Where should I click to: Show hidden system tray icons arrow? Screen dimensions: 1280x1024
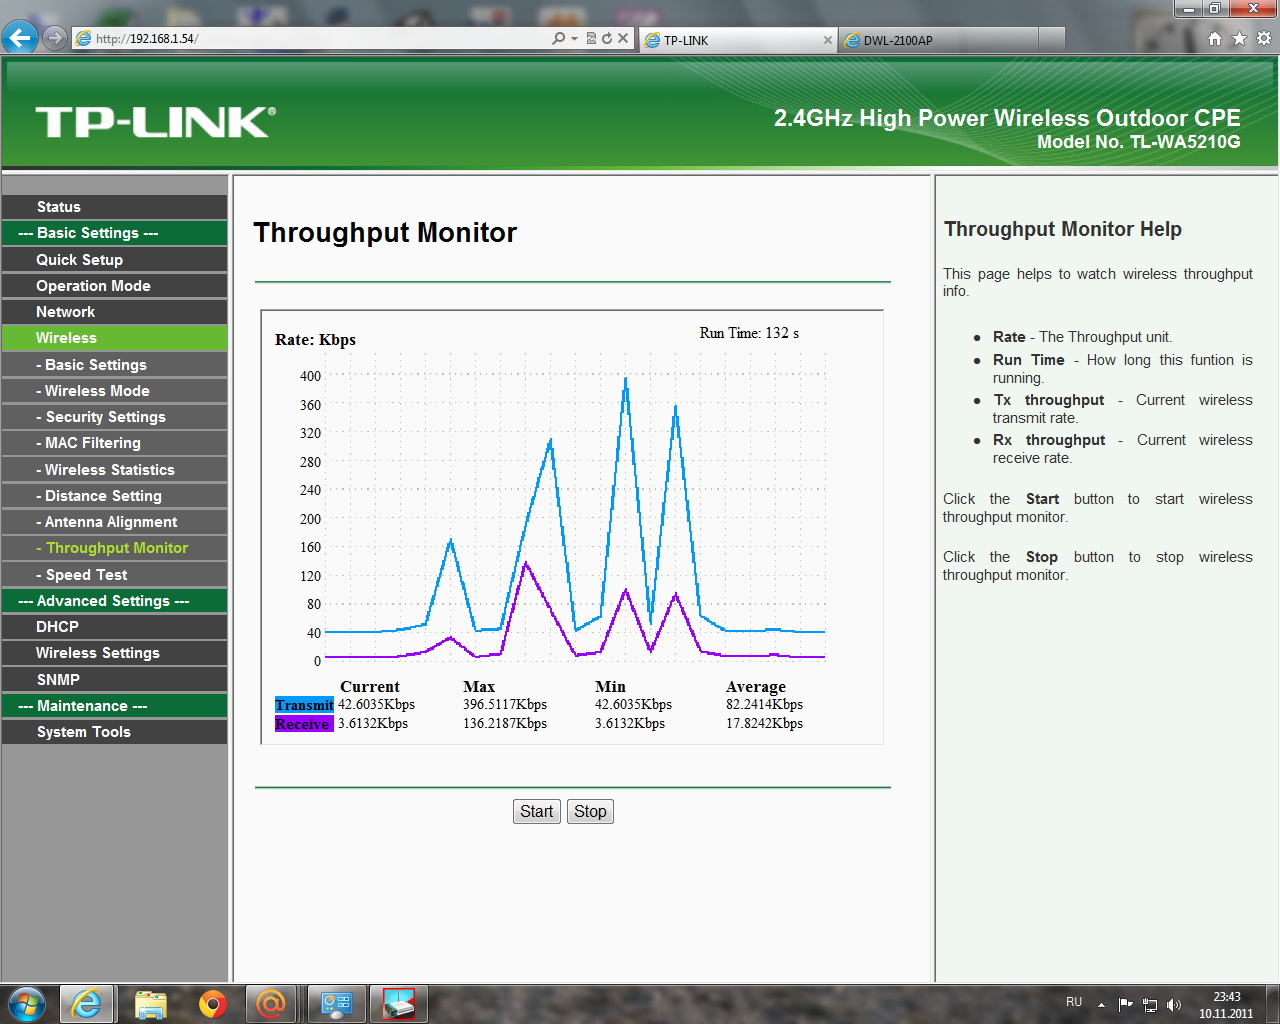[1101, 1004]
